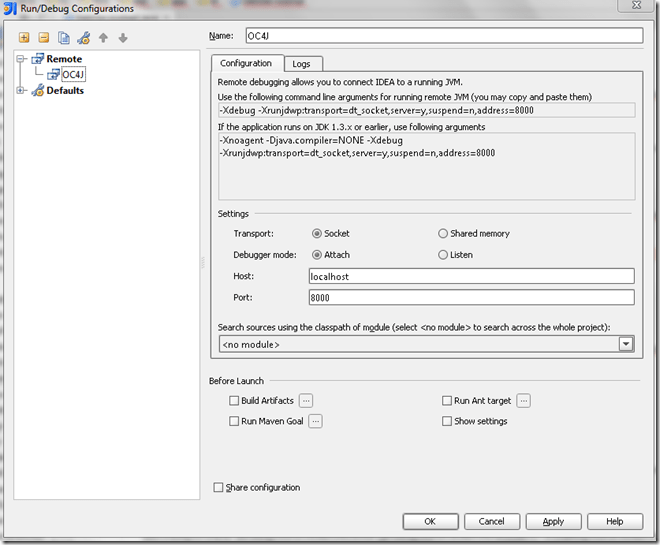
Task: Expand the Defaults tree node
Action: click(x=21, y=91)
